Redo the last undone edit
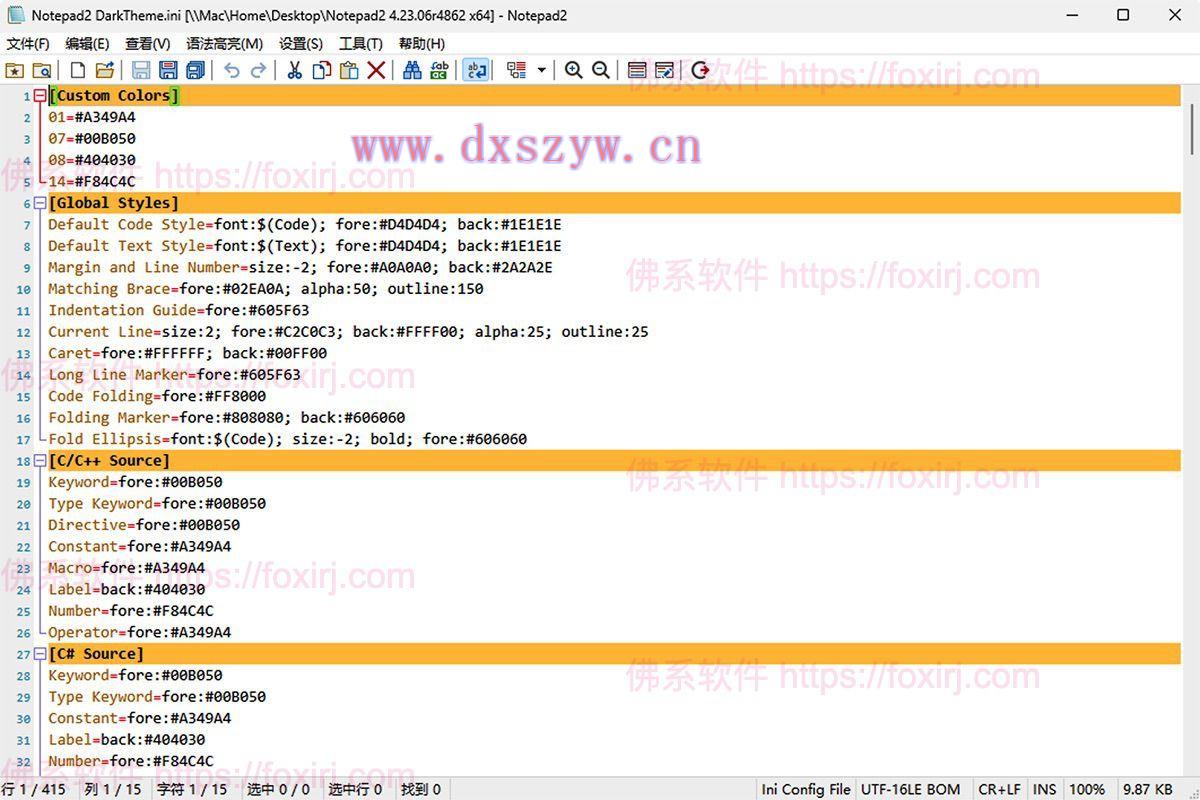Screen dimensions: 1200x800 (258, 70)
